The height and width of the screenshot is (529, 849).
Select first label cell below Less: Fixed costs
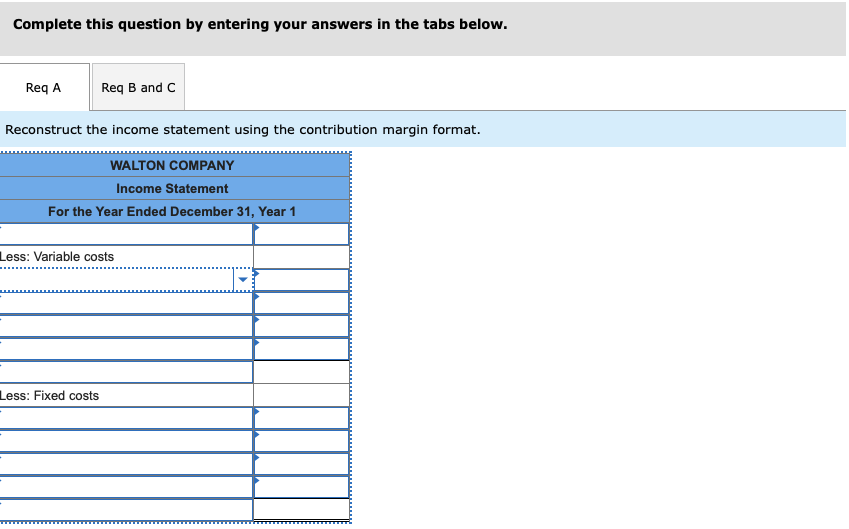126,419
